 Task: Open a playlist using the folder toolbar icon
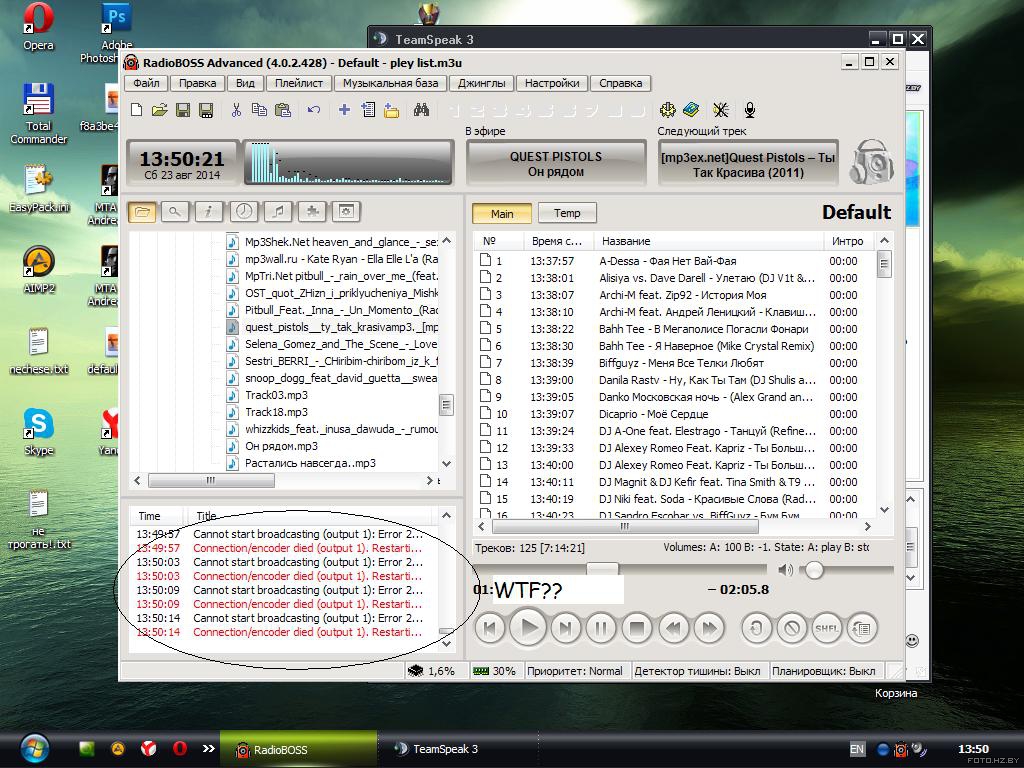pyautogui.click(x=159, y=110)
